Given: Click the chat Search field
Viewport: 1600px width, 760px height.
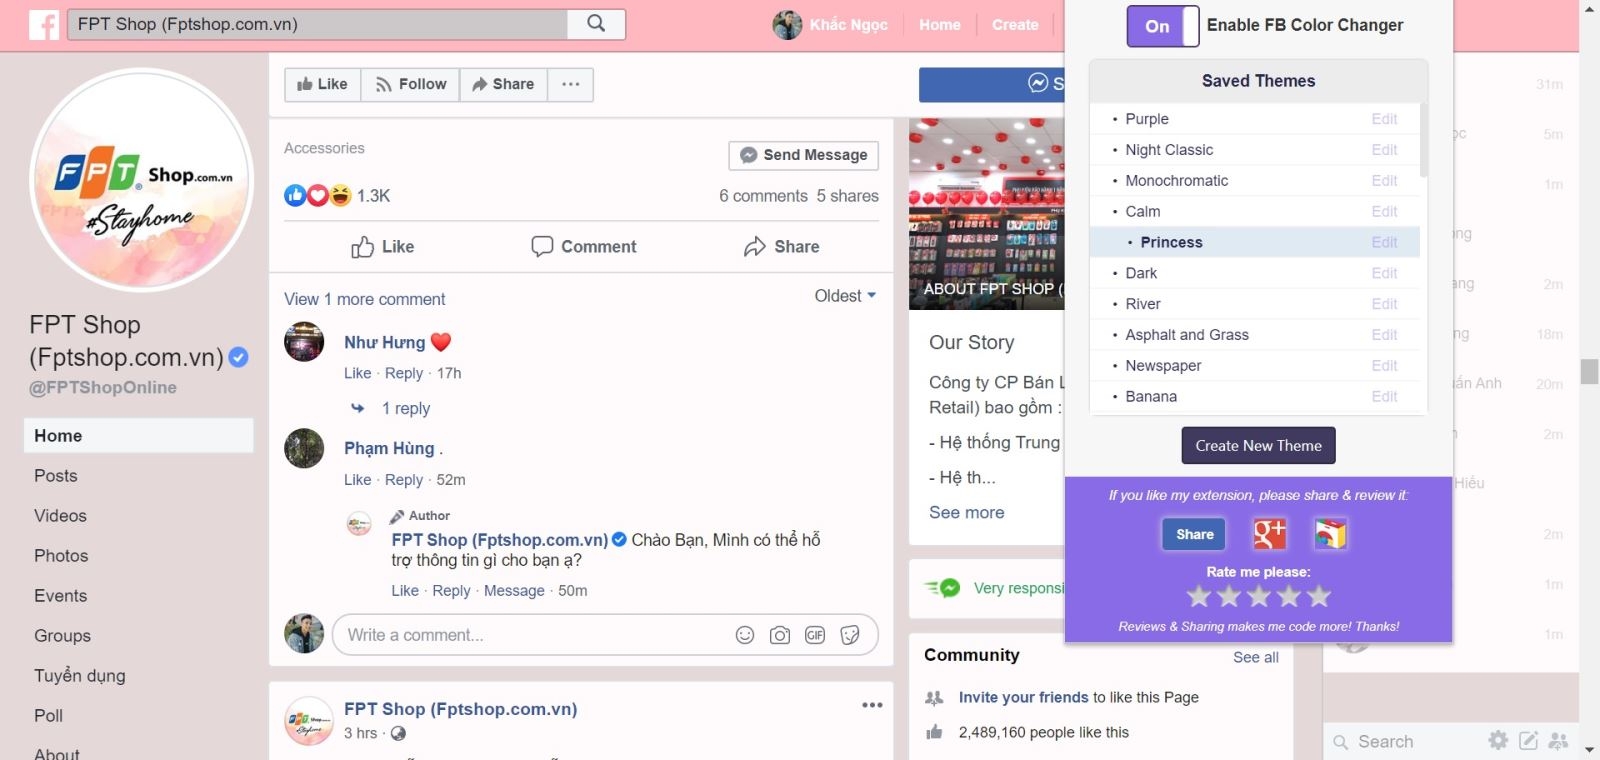Looking at the screenshot, I should click(1405, 741).
